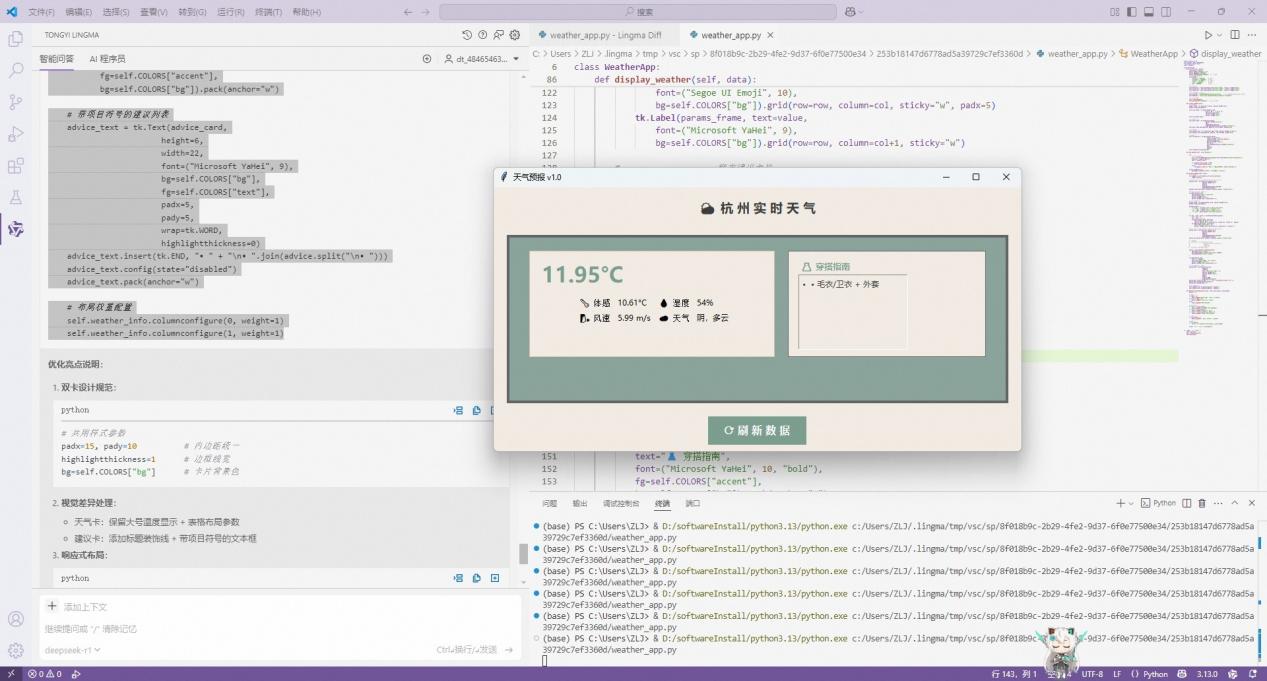Open the Extensions view

(15, 166)
